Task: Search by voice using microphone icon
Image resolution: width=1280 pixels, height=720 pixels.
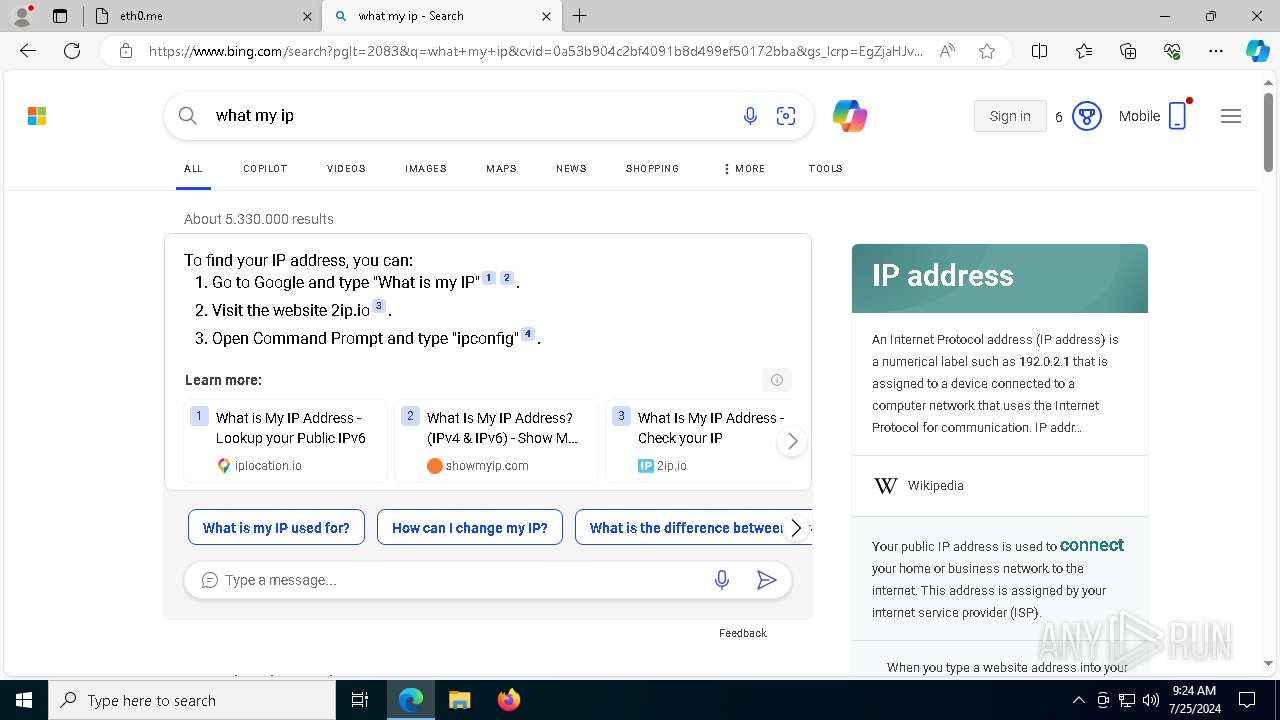Action: (x=750, y=116)
